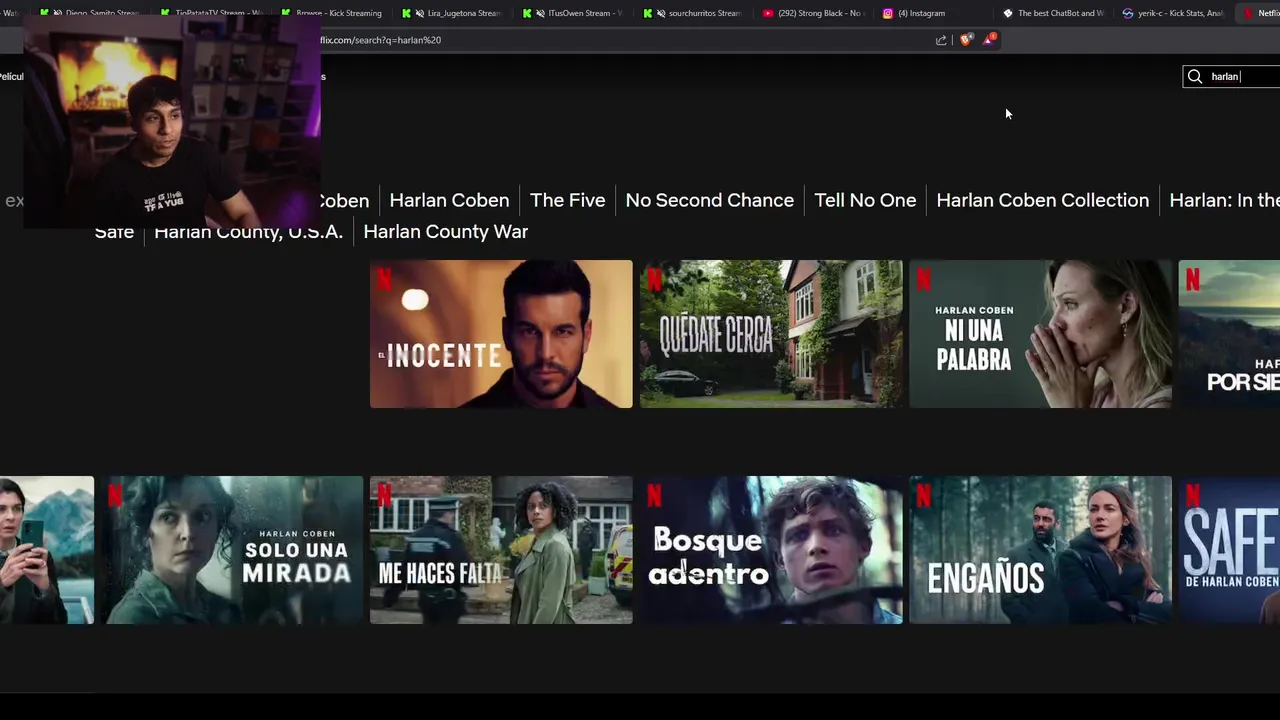
Task: Open the Quédate Cerca title card
Action: tap(771, 334)
